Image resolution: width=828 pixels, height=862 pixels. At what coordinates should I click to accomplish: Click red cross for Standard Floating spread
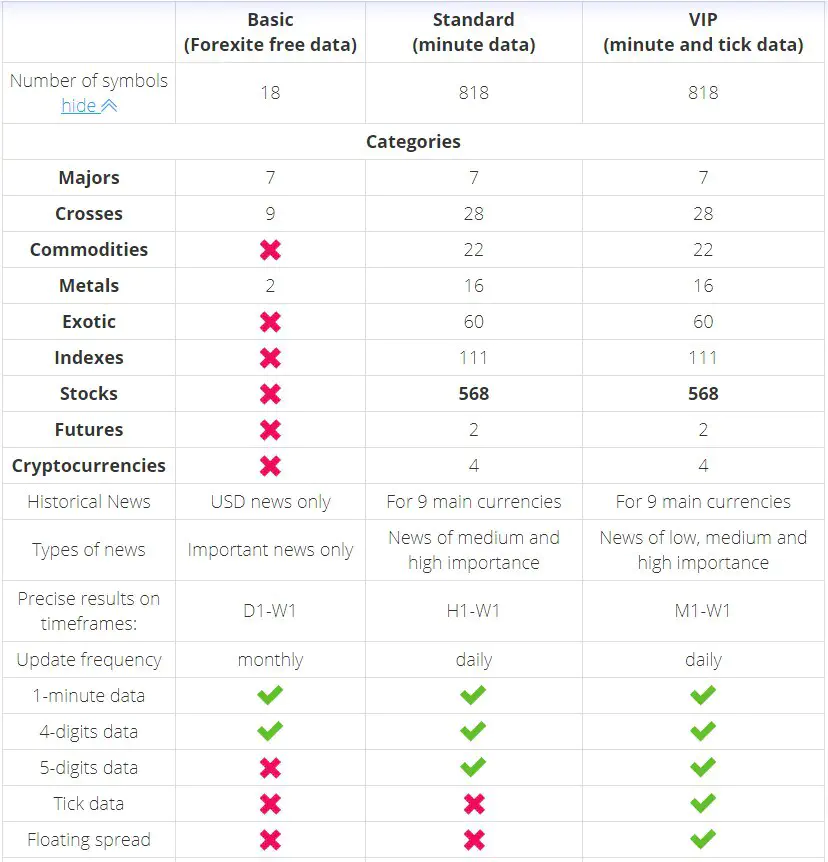[474, 840]
